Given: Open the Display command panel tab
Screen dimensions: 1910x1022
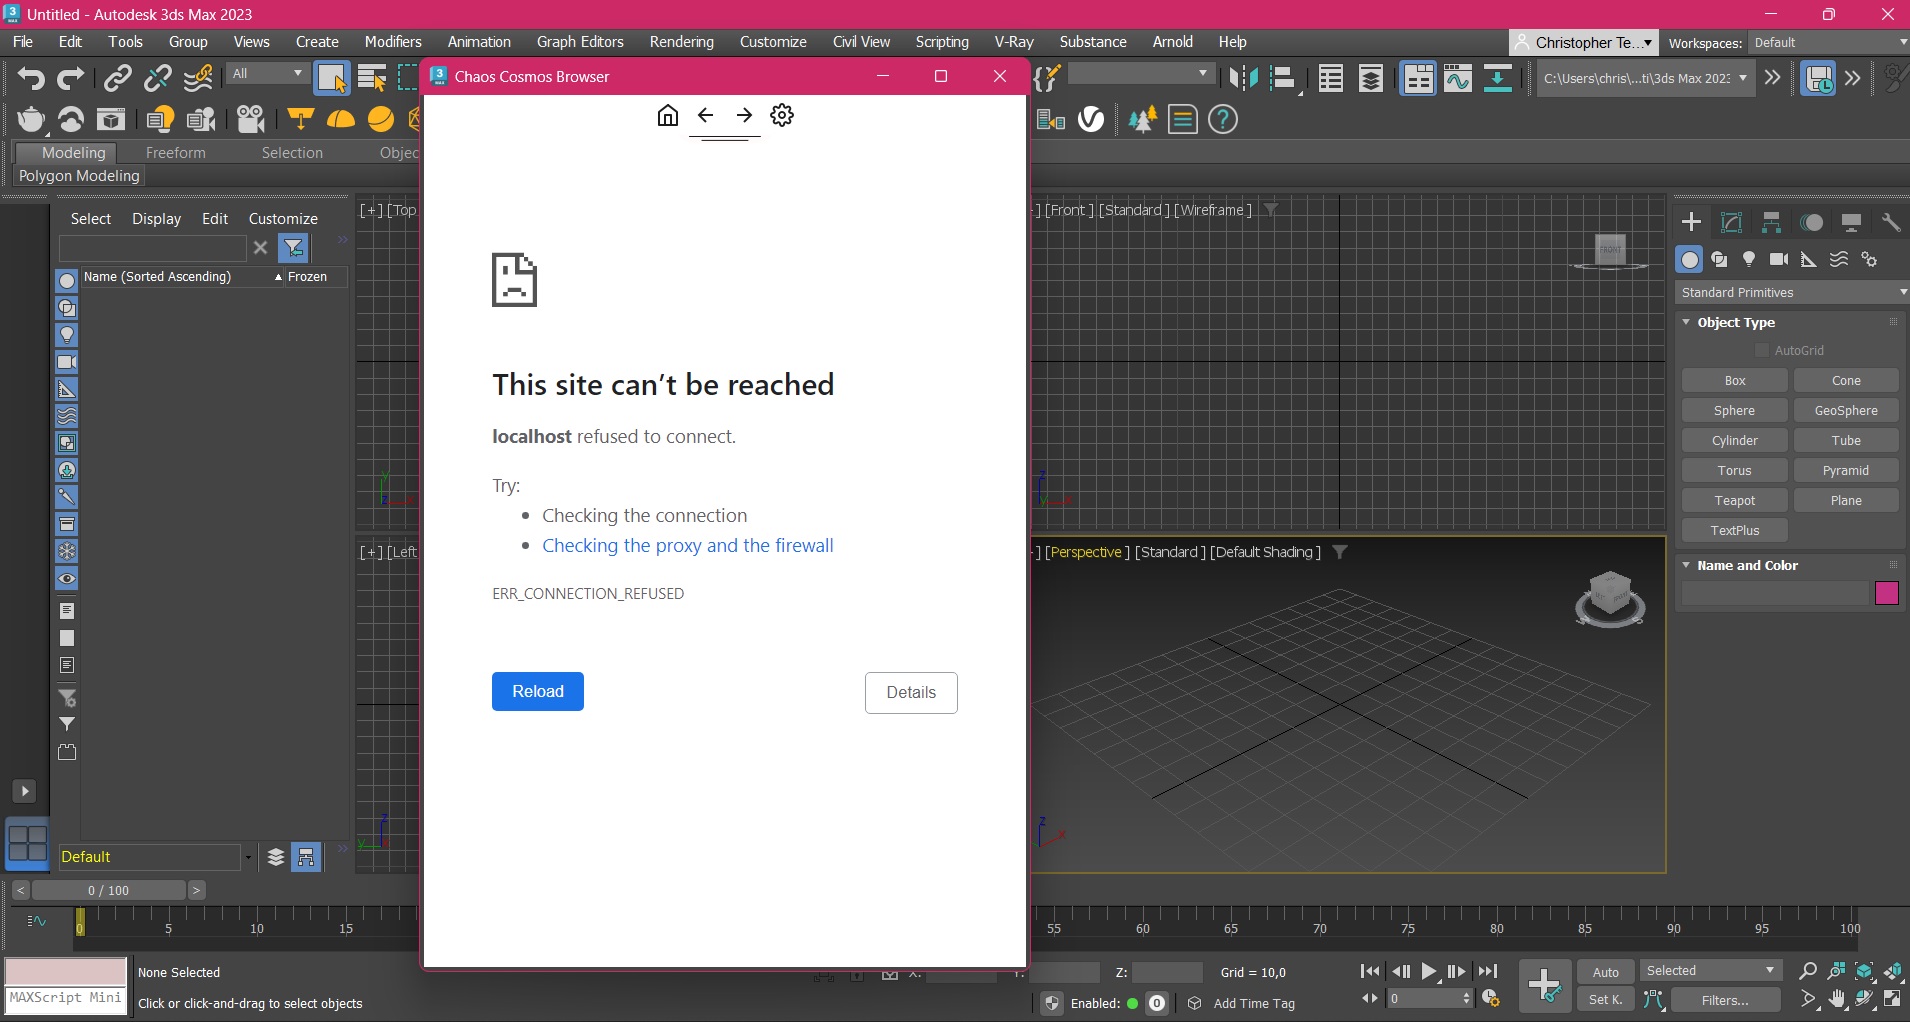Looking at the screenshot, I should click(x=1852, y=222).
